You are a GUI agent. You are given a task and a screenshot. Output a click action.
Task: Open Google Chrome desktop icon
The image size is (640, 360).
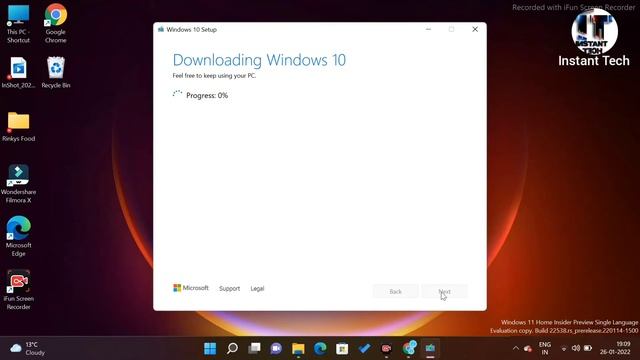tap(56, 24)
